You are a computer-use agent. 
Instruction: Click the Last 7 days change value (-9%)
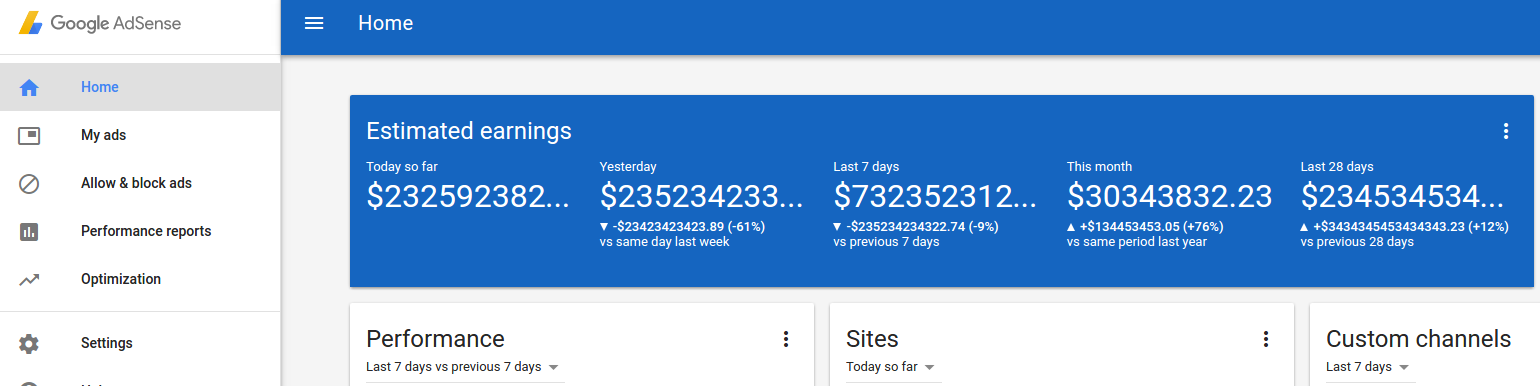[916, 227]
